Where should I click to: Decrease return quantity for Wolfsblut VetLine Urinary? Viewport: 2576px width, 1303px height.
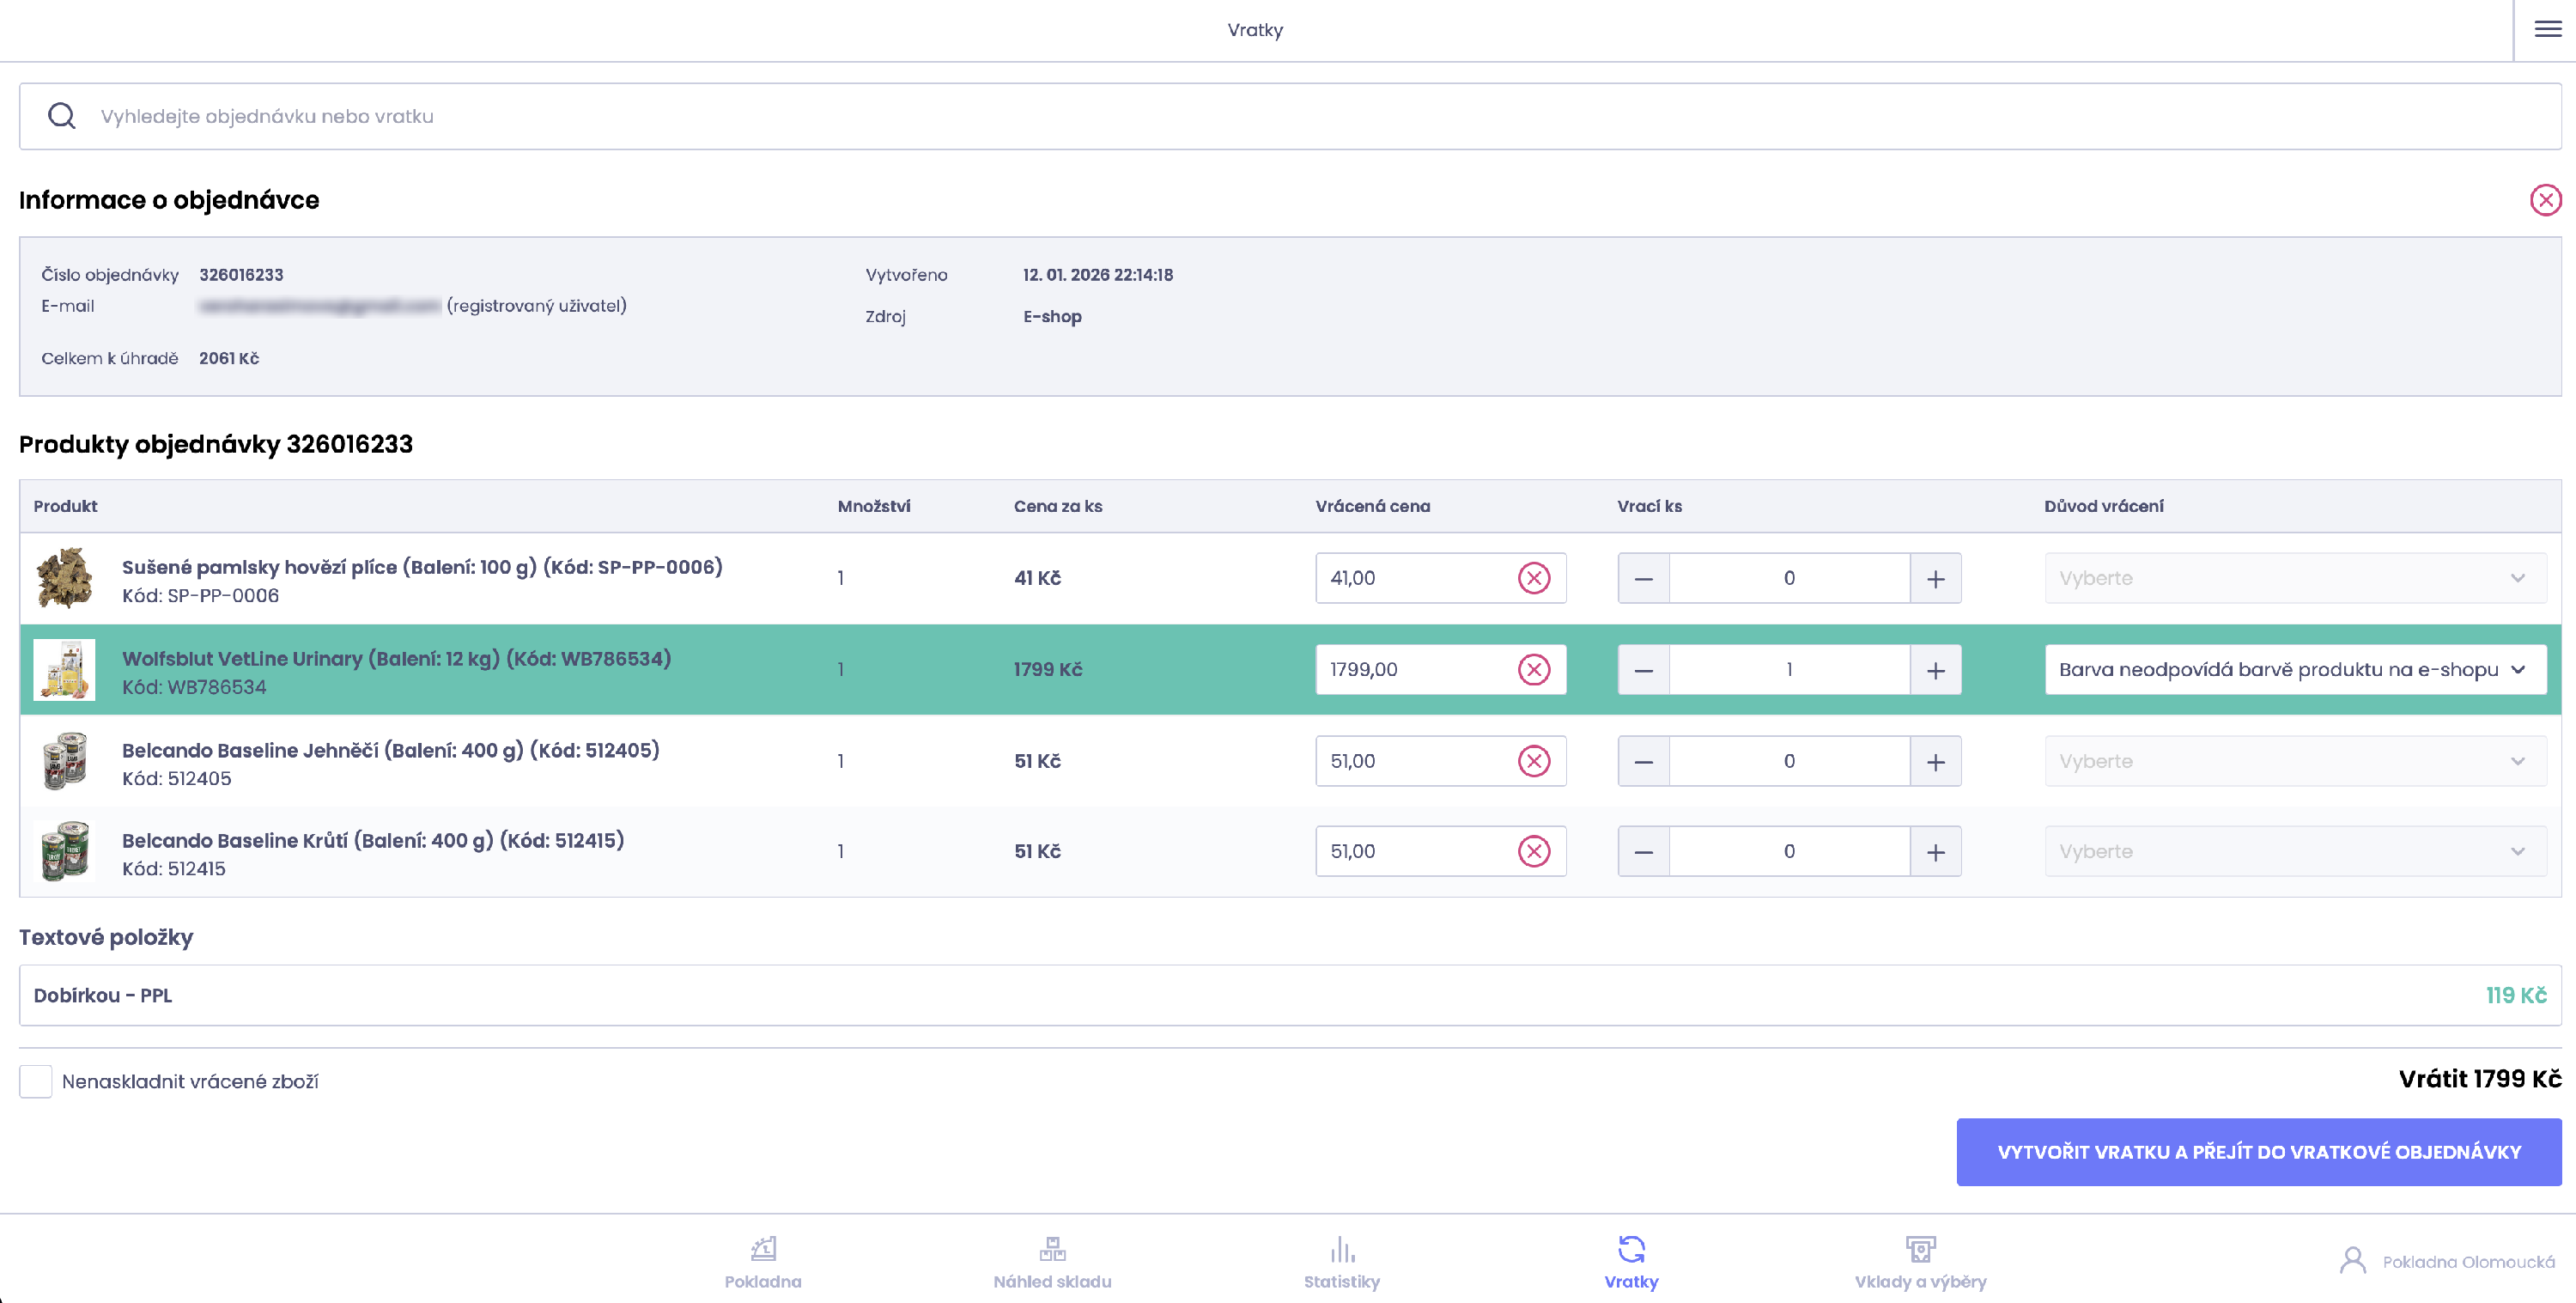click(1643, 669)
